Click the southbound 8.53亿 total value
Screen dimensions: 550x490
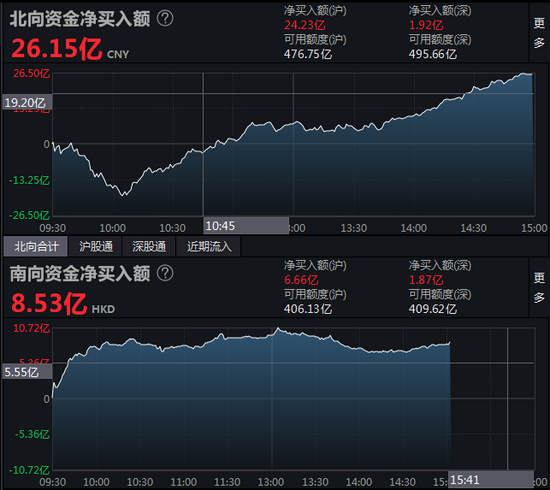(49, 303)
